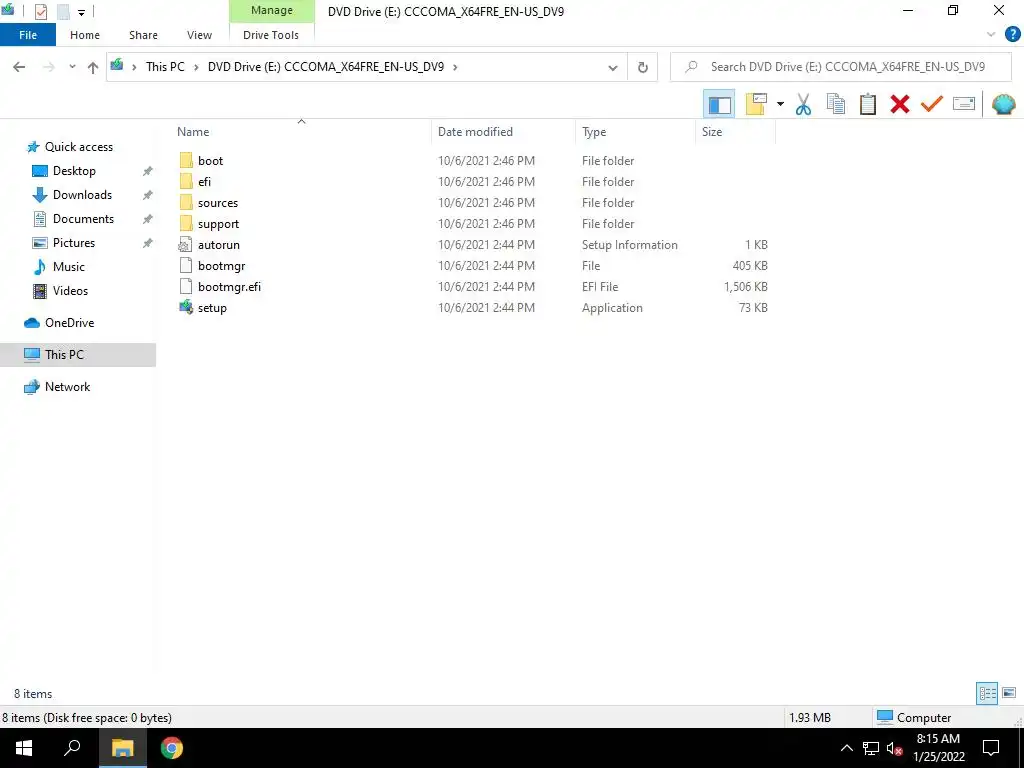Click the Manage contextual tab header
The width and height of the screenshot is (1024, 768).
pos(272,11)
